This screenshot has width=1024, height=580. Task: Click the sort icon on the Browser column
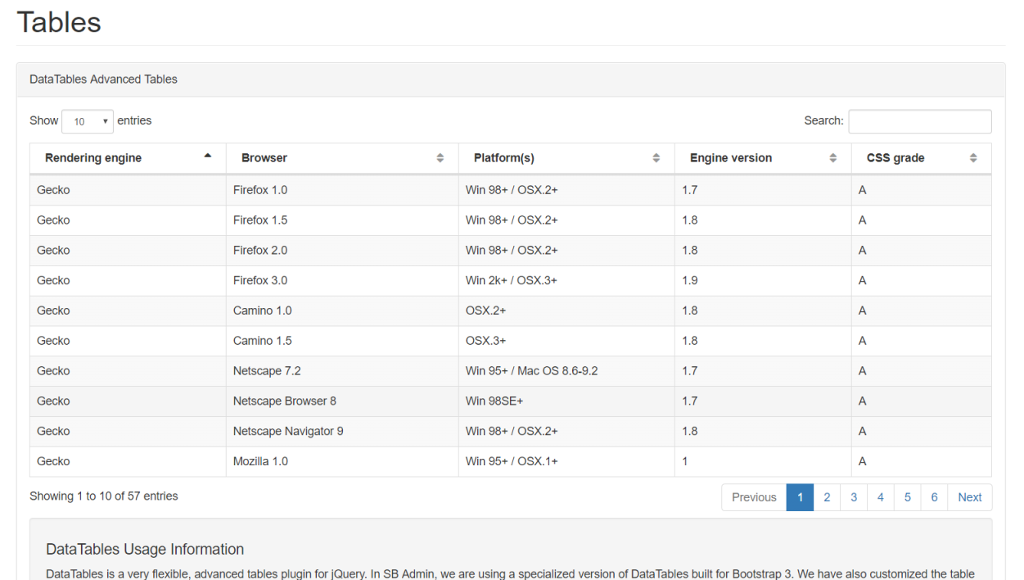[x=440, y=157]
